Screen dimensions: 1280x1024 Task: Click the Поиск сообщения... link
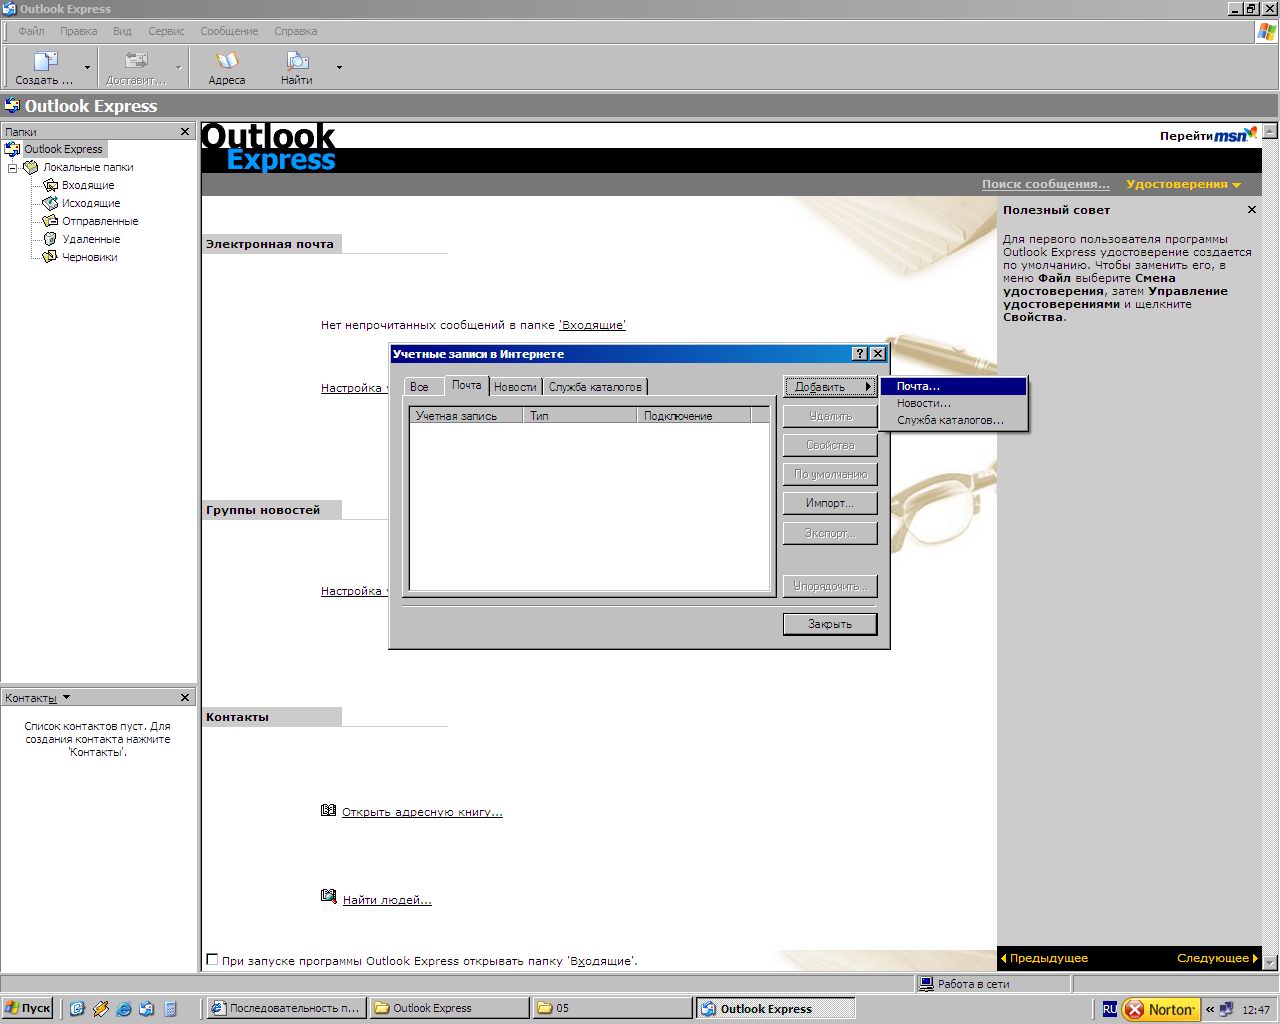[1046, 184]
